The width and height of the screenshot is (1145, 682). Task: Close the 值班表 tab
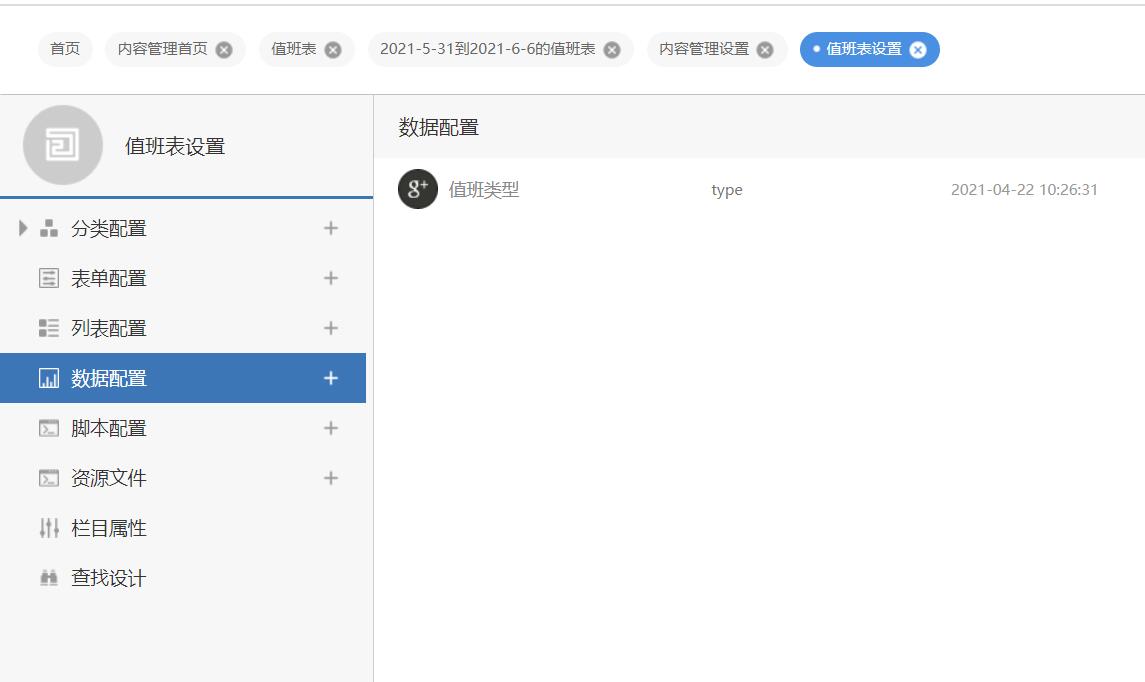[333, 50]
